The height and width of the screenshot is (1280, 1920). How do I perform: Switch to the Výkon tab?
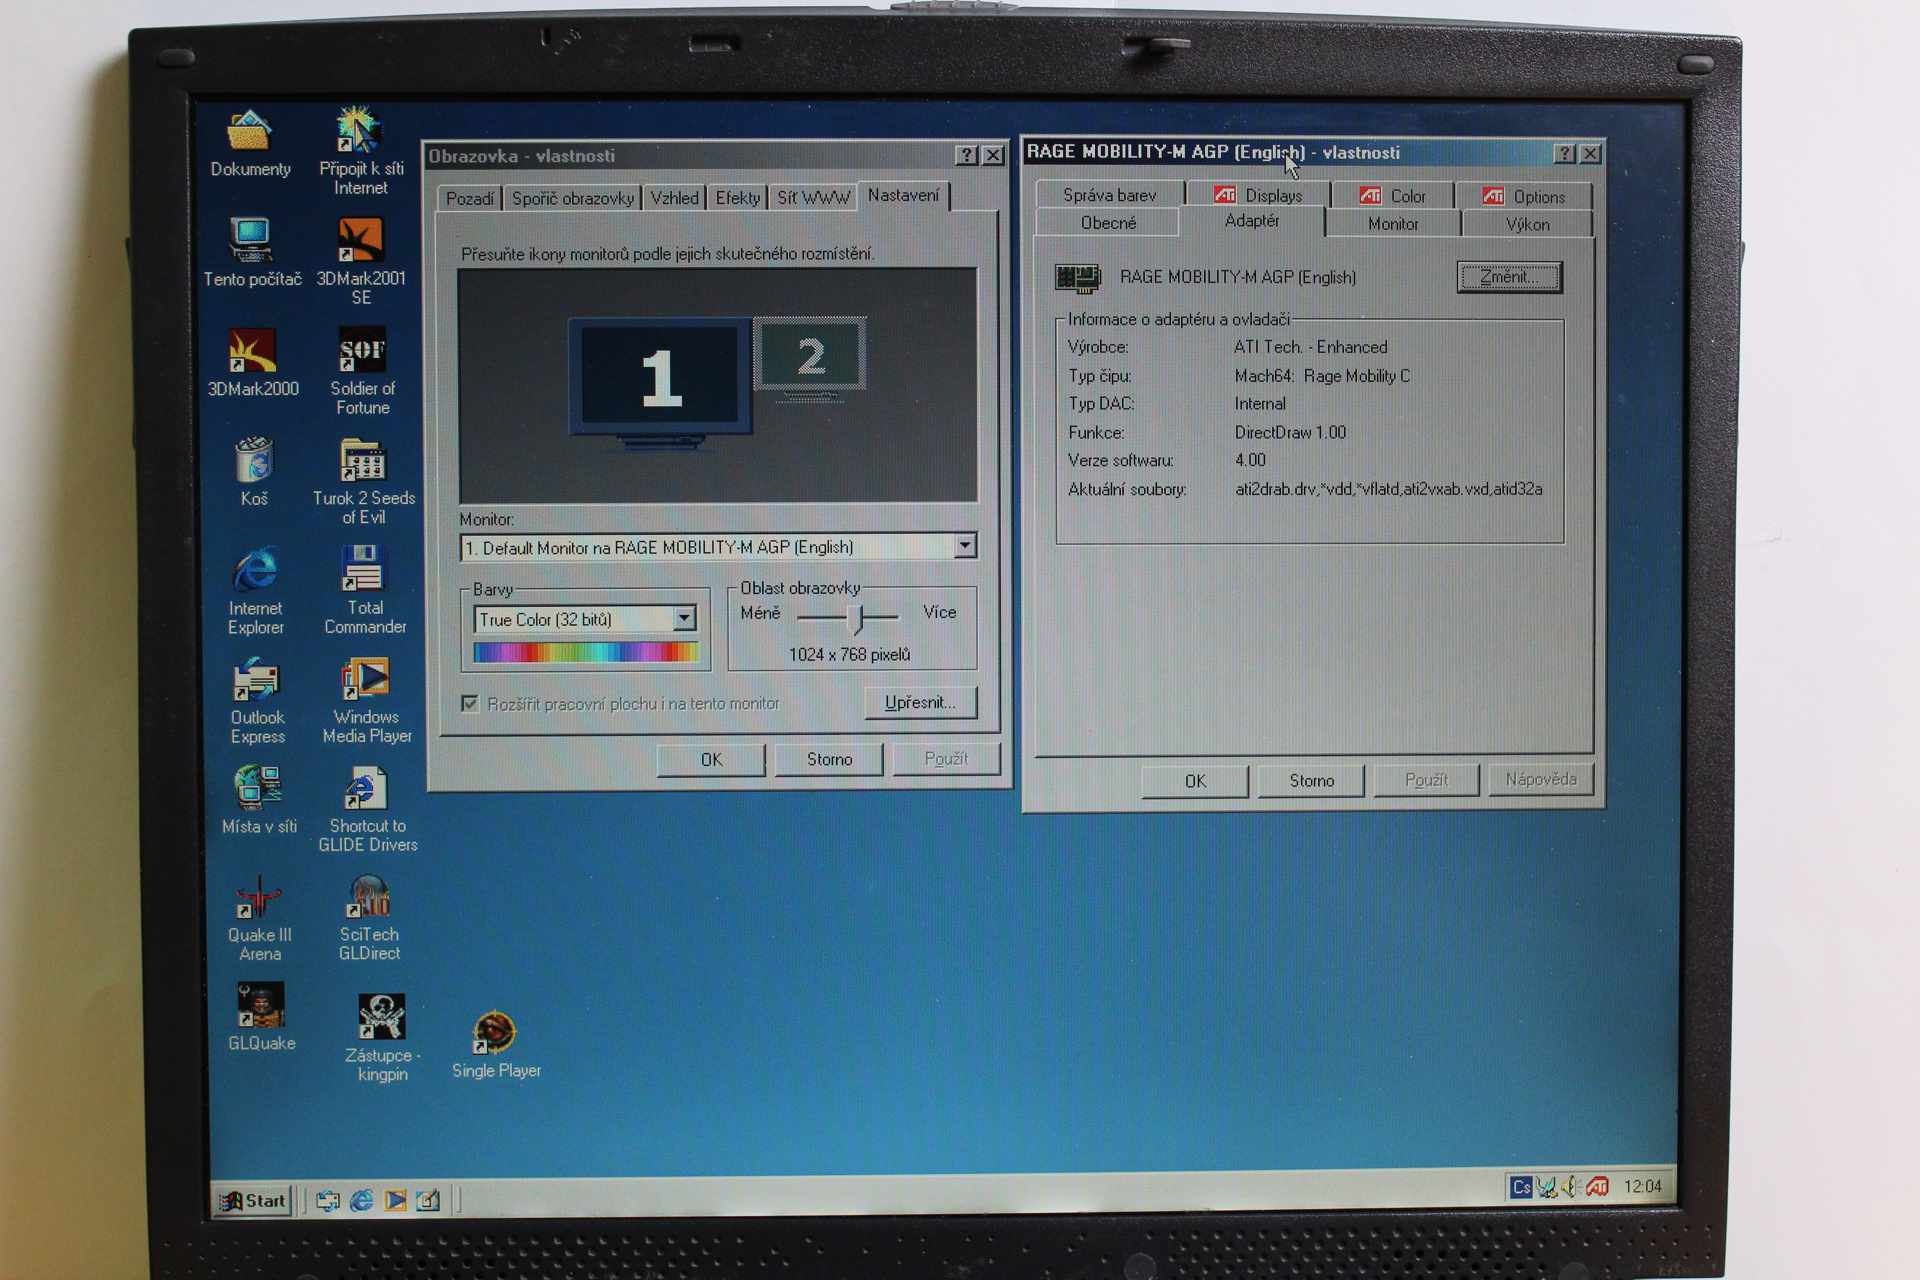coord(1527,225)
